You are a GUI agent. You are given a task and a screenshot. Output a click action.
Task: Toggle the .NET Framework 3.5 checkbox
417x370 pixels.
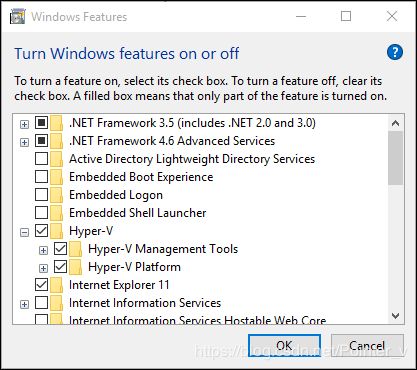click(x=41, y=123)
